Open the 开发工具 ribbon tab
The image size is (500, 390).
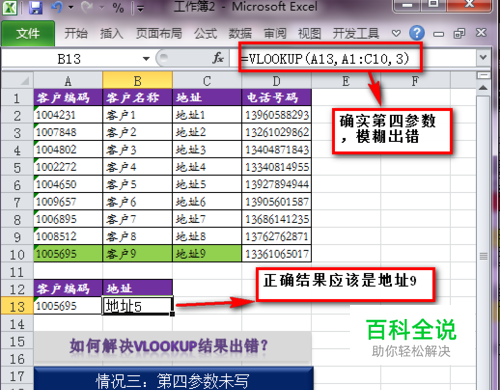356,33
